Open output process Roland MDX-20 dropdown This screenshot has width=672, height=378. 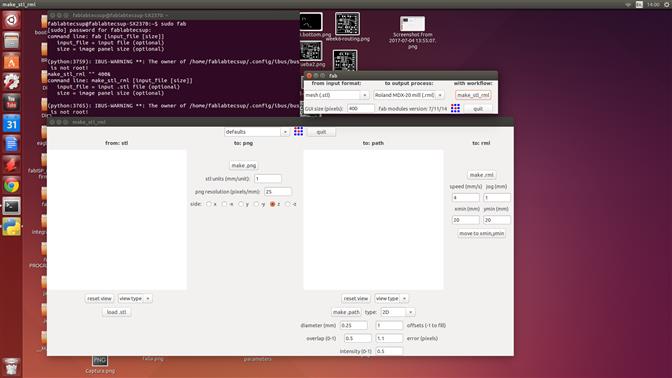408,95
